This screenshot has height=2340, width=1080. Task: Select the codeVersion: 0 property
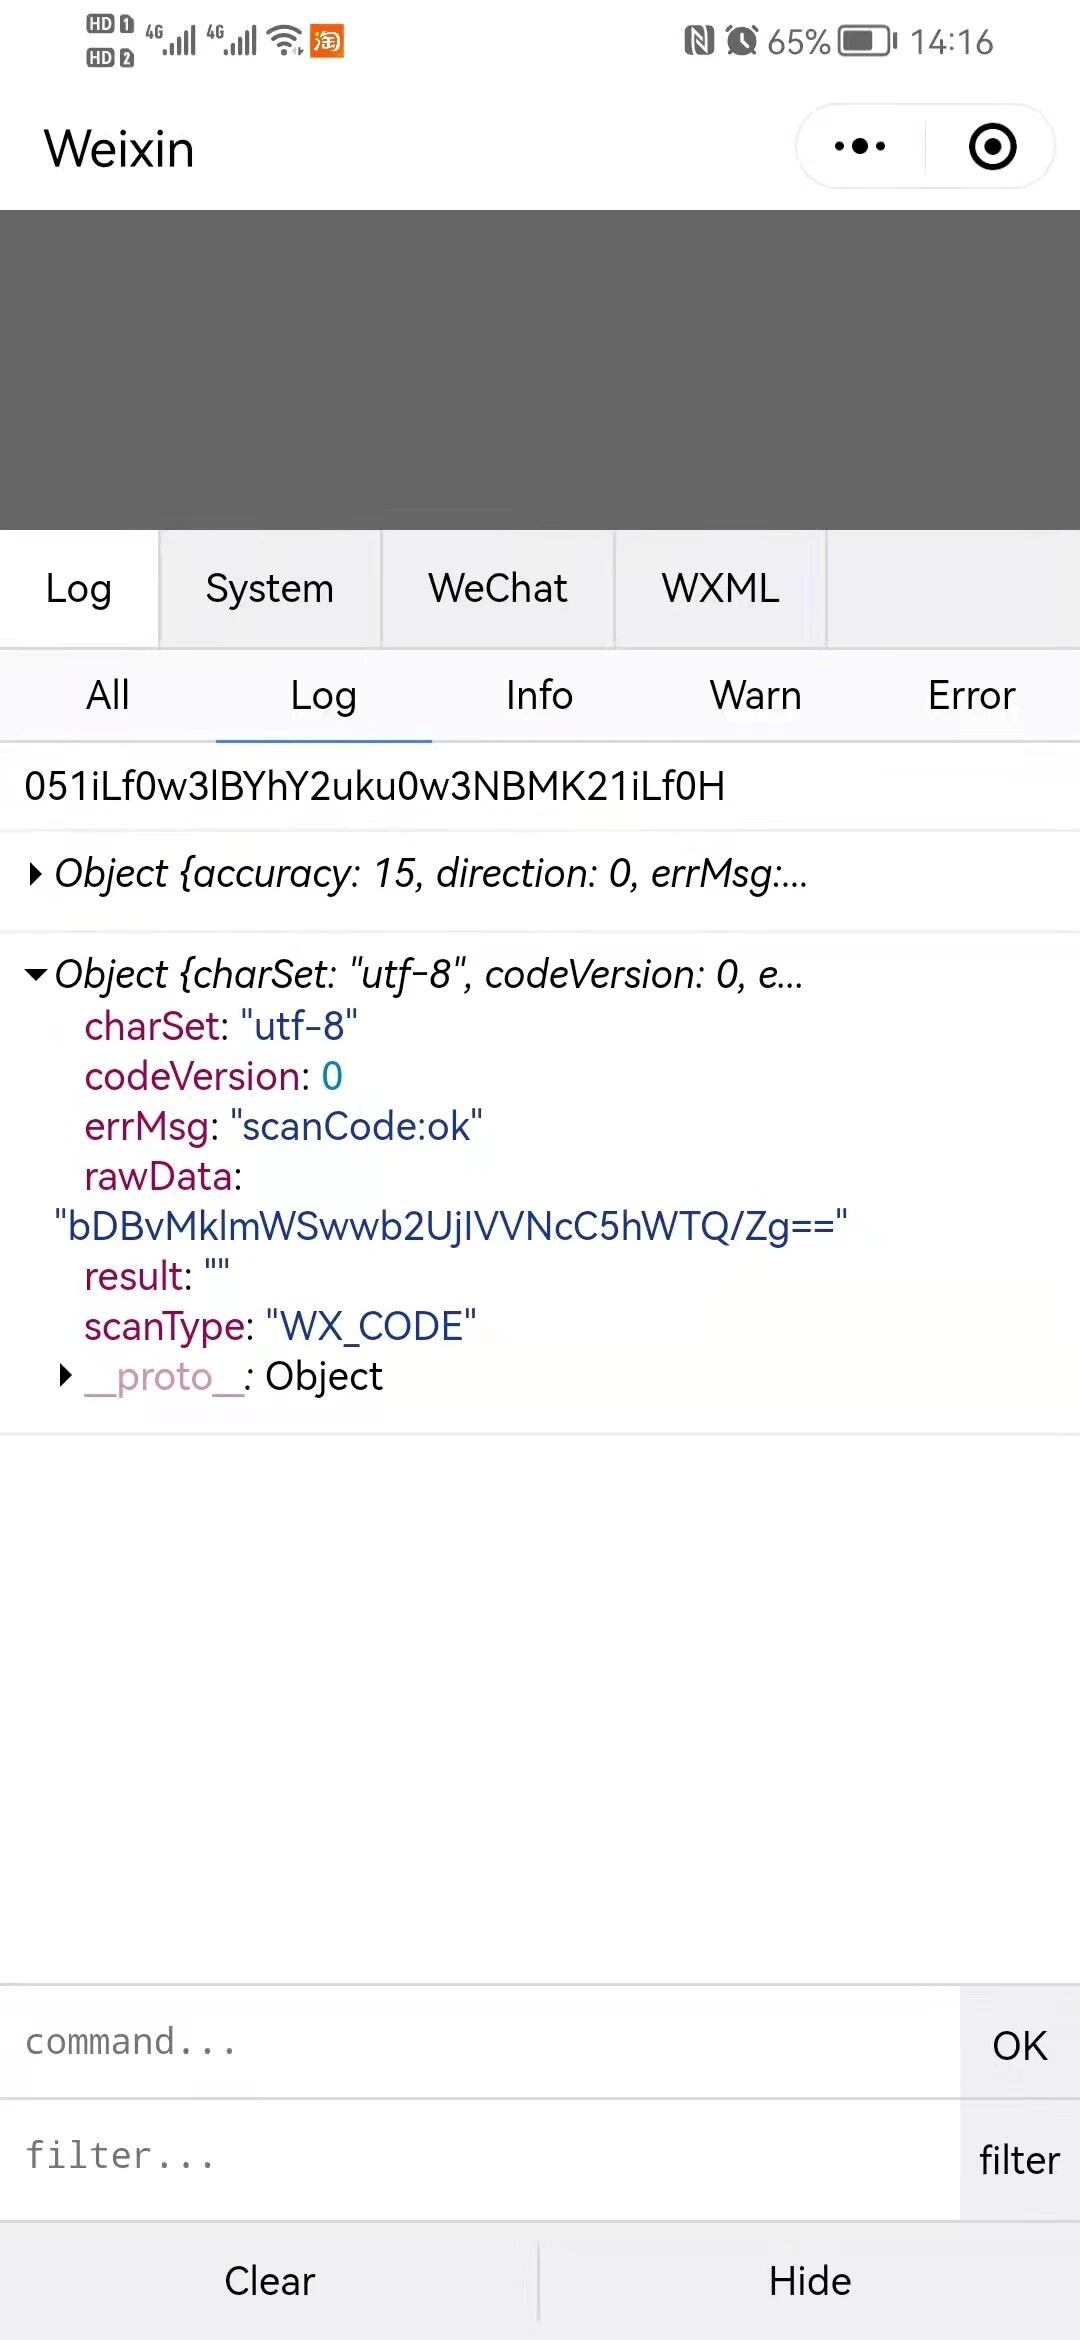point(214,1077)
